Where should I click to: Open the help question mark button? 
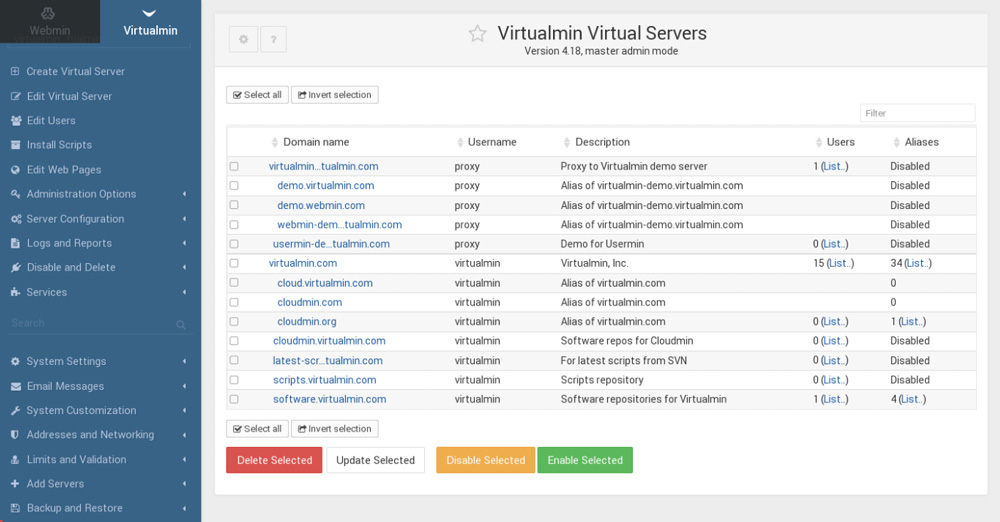pyautogui.click(x=274, y=40)
